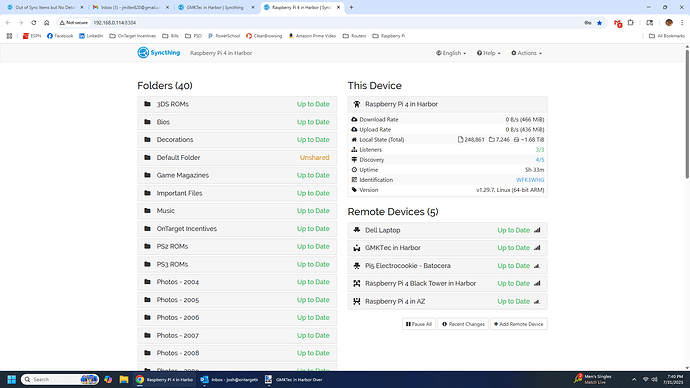This screenshot has width=690, height=388.
Task: Click the Syncthing logo icon
Action: click(143, 53)
